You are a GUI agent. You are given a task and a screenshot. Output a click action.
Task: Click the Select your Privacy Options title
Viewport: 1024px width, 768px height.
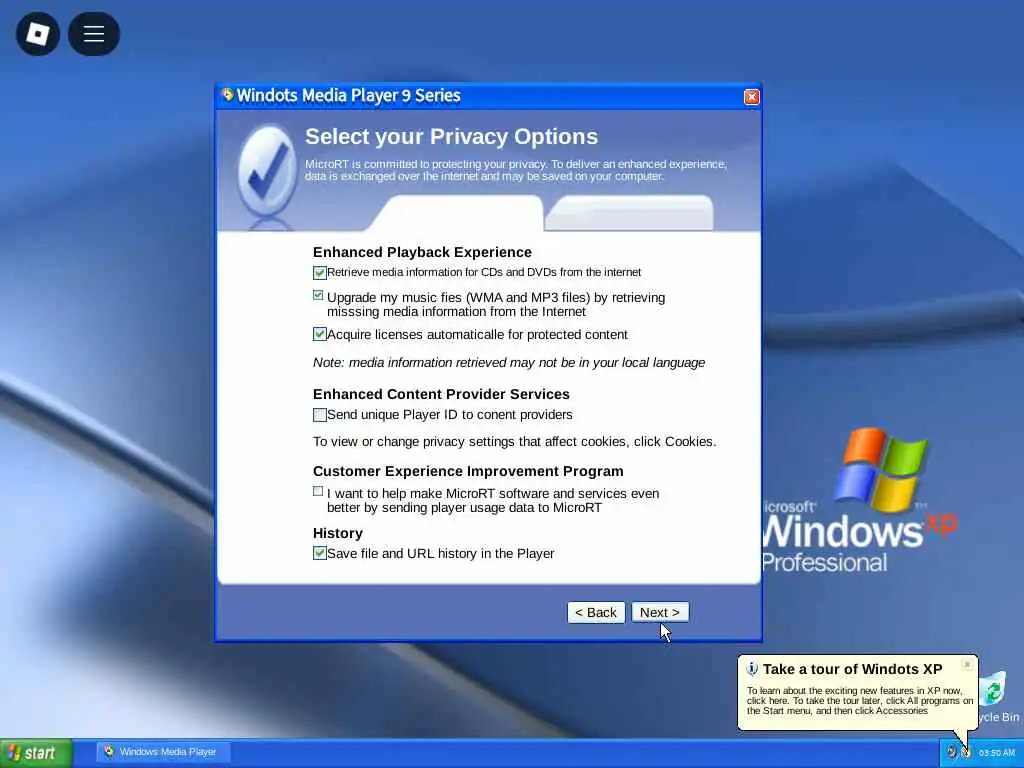pyautogui.click(x=451, y=136)
